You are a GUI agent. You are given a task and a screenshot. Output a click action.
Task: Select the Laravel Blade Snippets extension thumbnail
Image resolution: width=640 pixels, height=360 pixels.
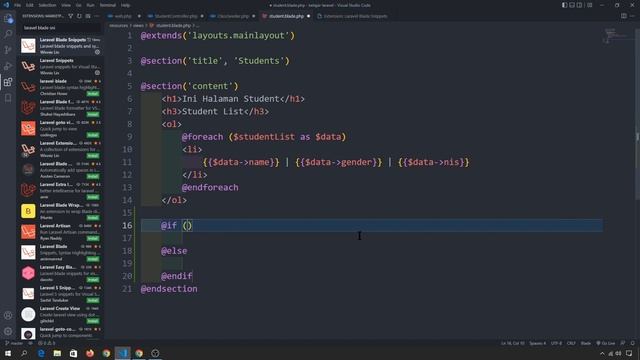pos(28,45)
